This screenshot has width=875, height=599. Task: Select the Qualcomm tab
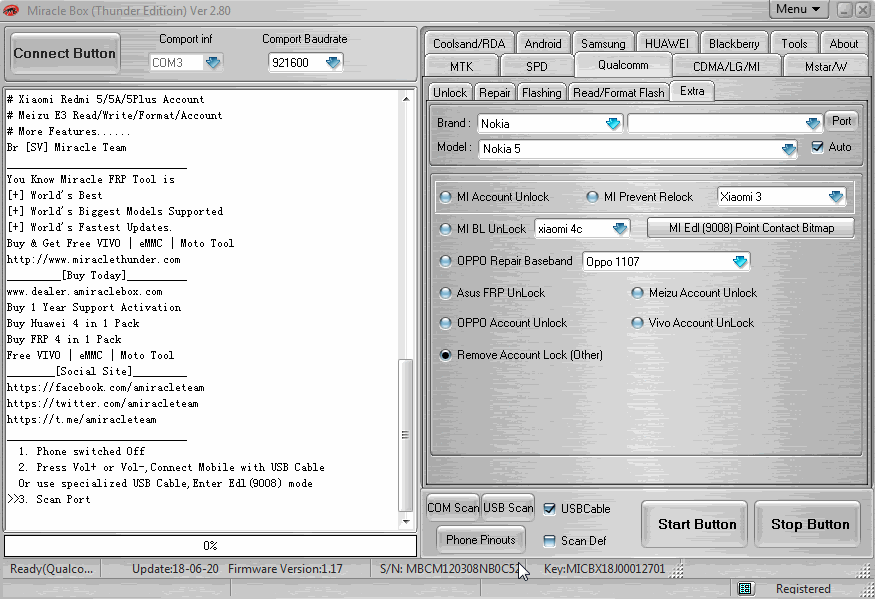(x=623, y=65)
